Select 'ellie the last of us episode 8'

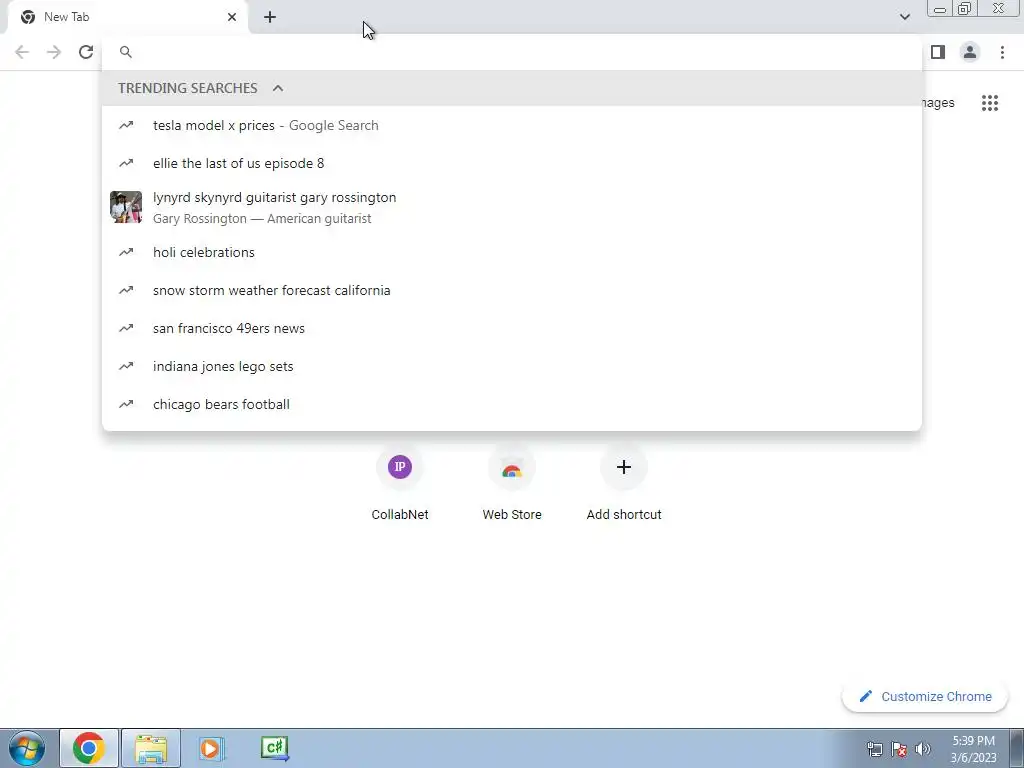pyautogui.click(x=512, y=163)
